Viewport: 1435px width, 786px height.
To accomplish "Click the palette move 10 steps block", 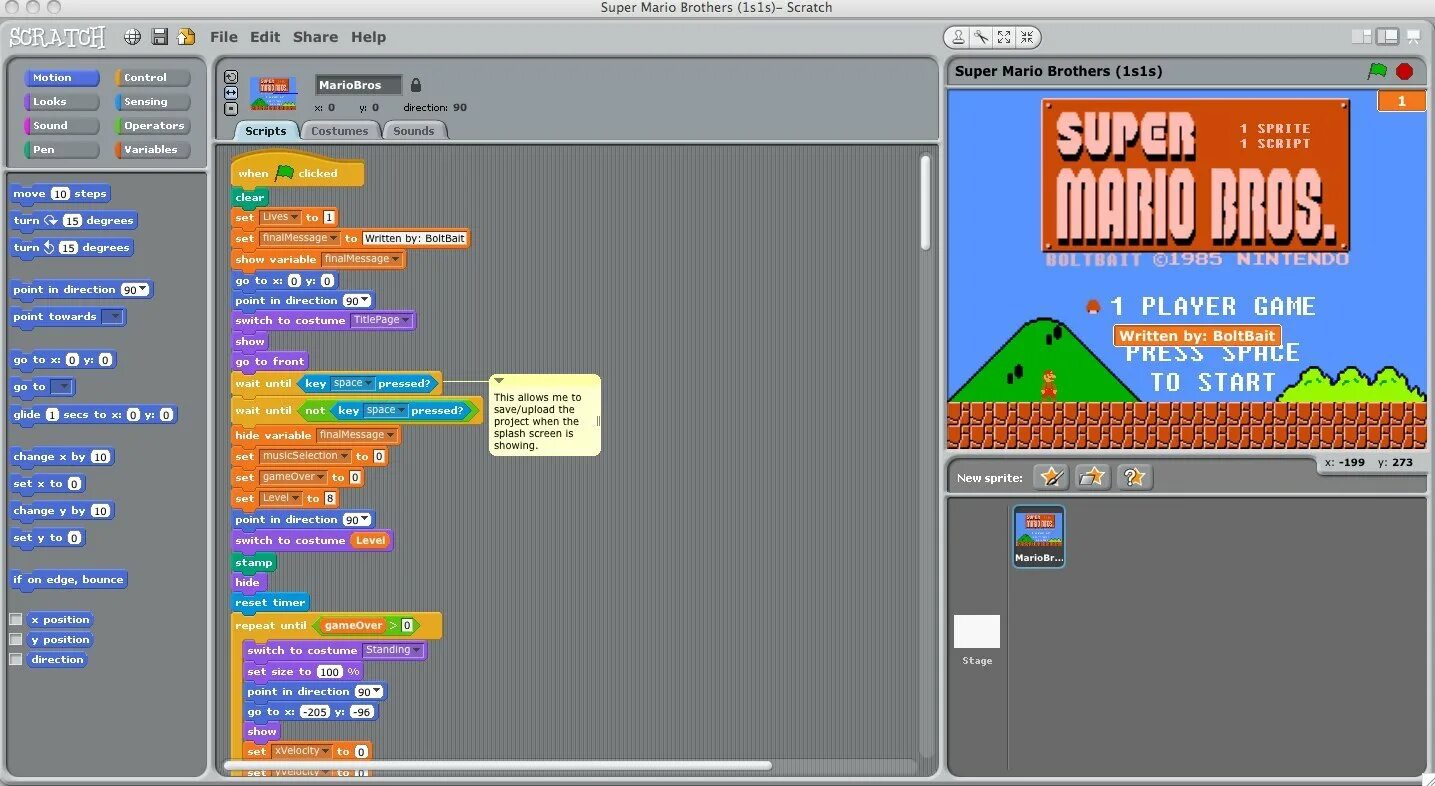I will point(60,194).
